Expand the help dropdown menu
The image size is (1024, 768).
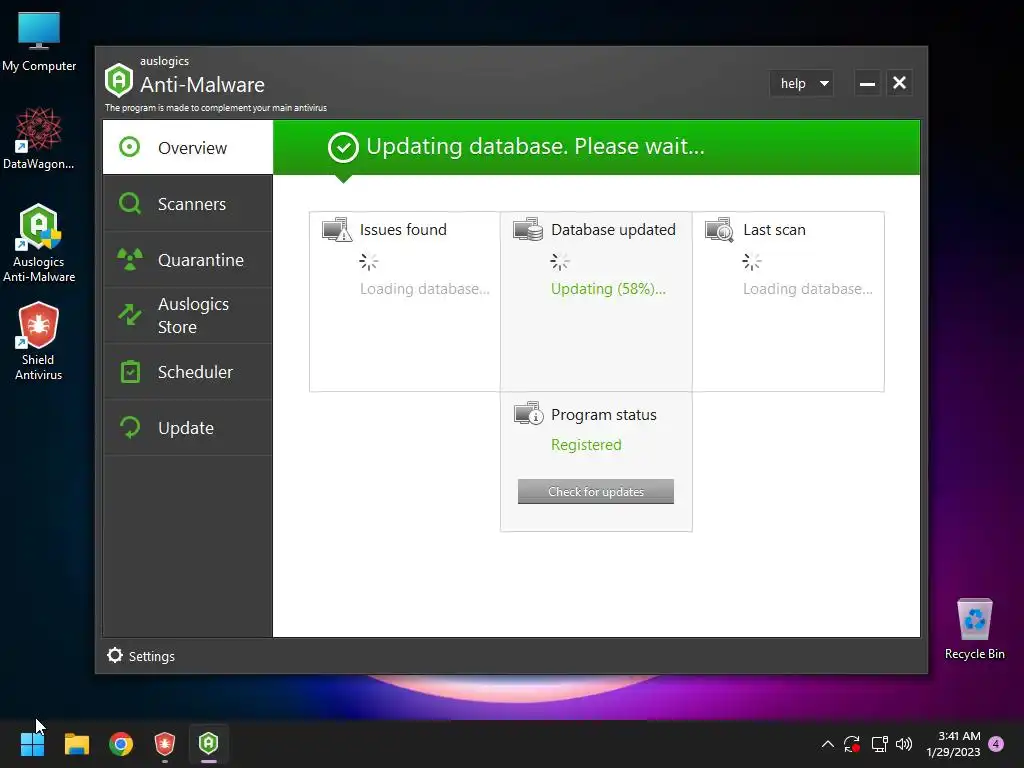[801, 84]
